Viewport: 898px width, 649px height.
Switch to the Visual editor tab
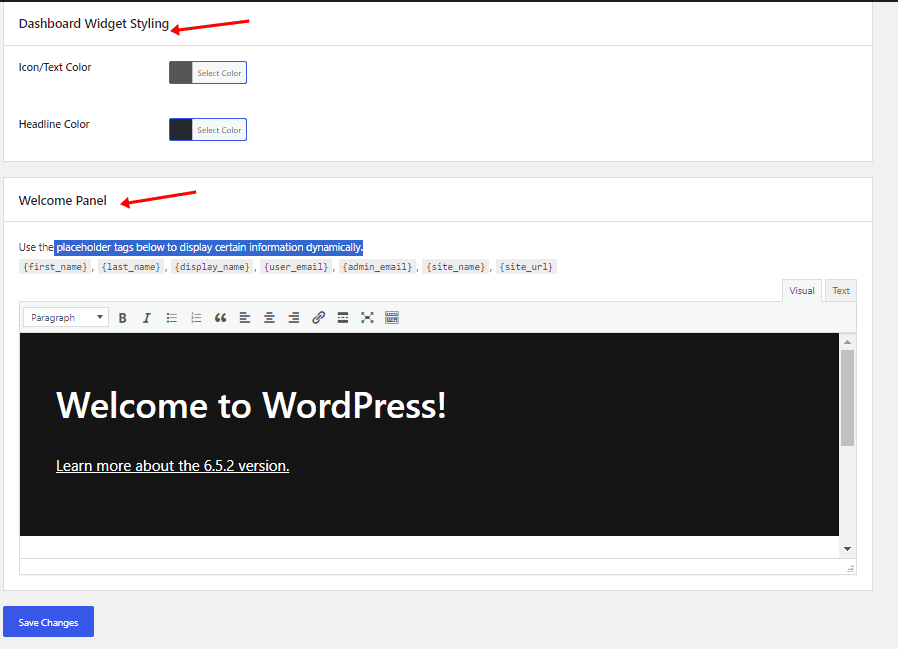tap(802, 290)
